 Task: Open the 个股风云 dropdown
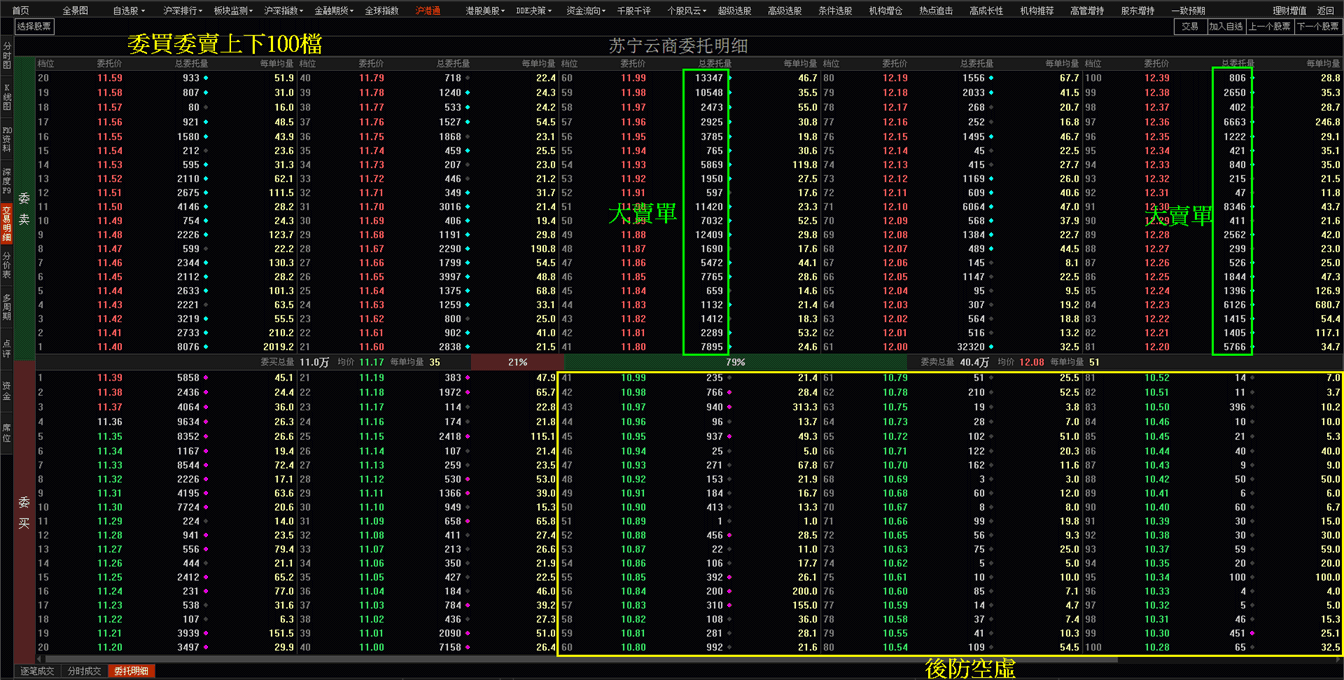[x=685, y=10]
